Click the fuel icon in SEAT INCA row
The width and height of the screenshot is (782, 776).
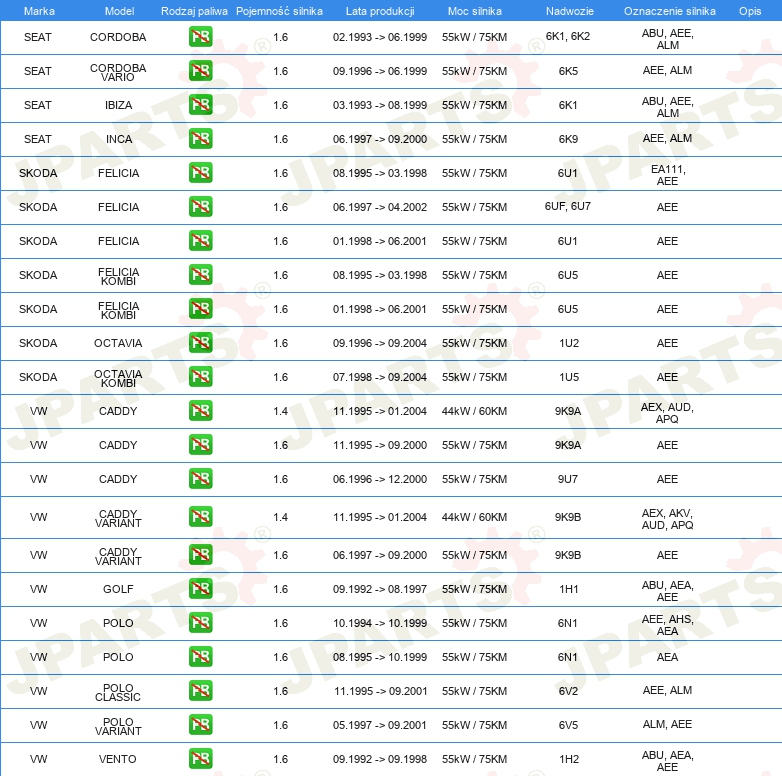click(x=200, y=139)
